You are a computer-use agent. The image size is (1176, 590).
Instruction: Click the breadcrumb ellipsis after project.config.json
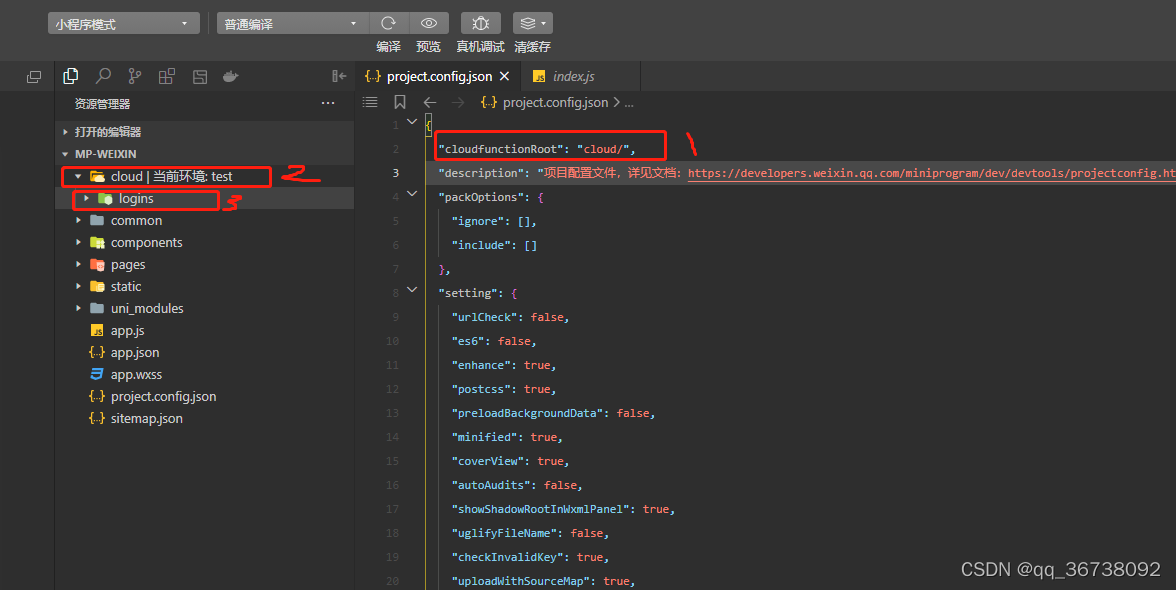629,103
